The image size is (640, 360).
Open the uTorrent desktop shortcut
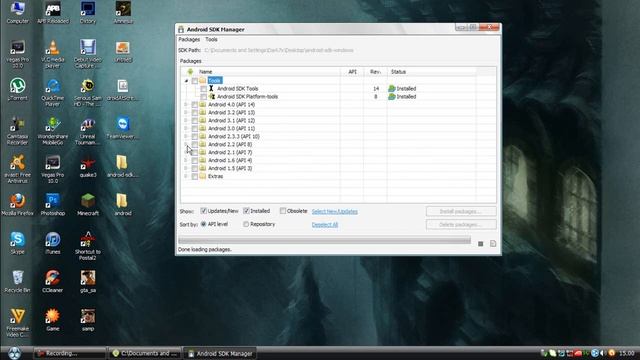[x=18, y=89]
